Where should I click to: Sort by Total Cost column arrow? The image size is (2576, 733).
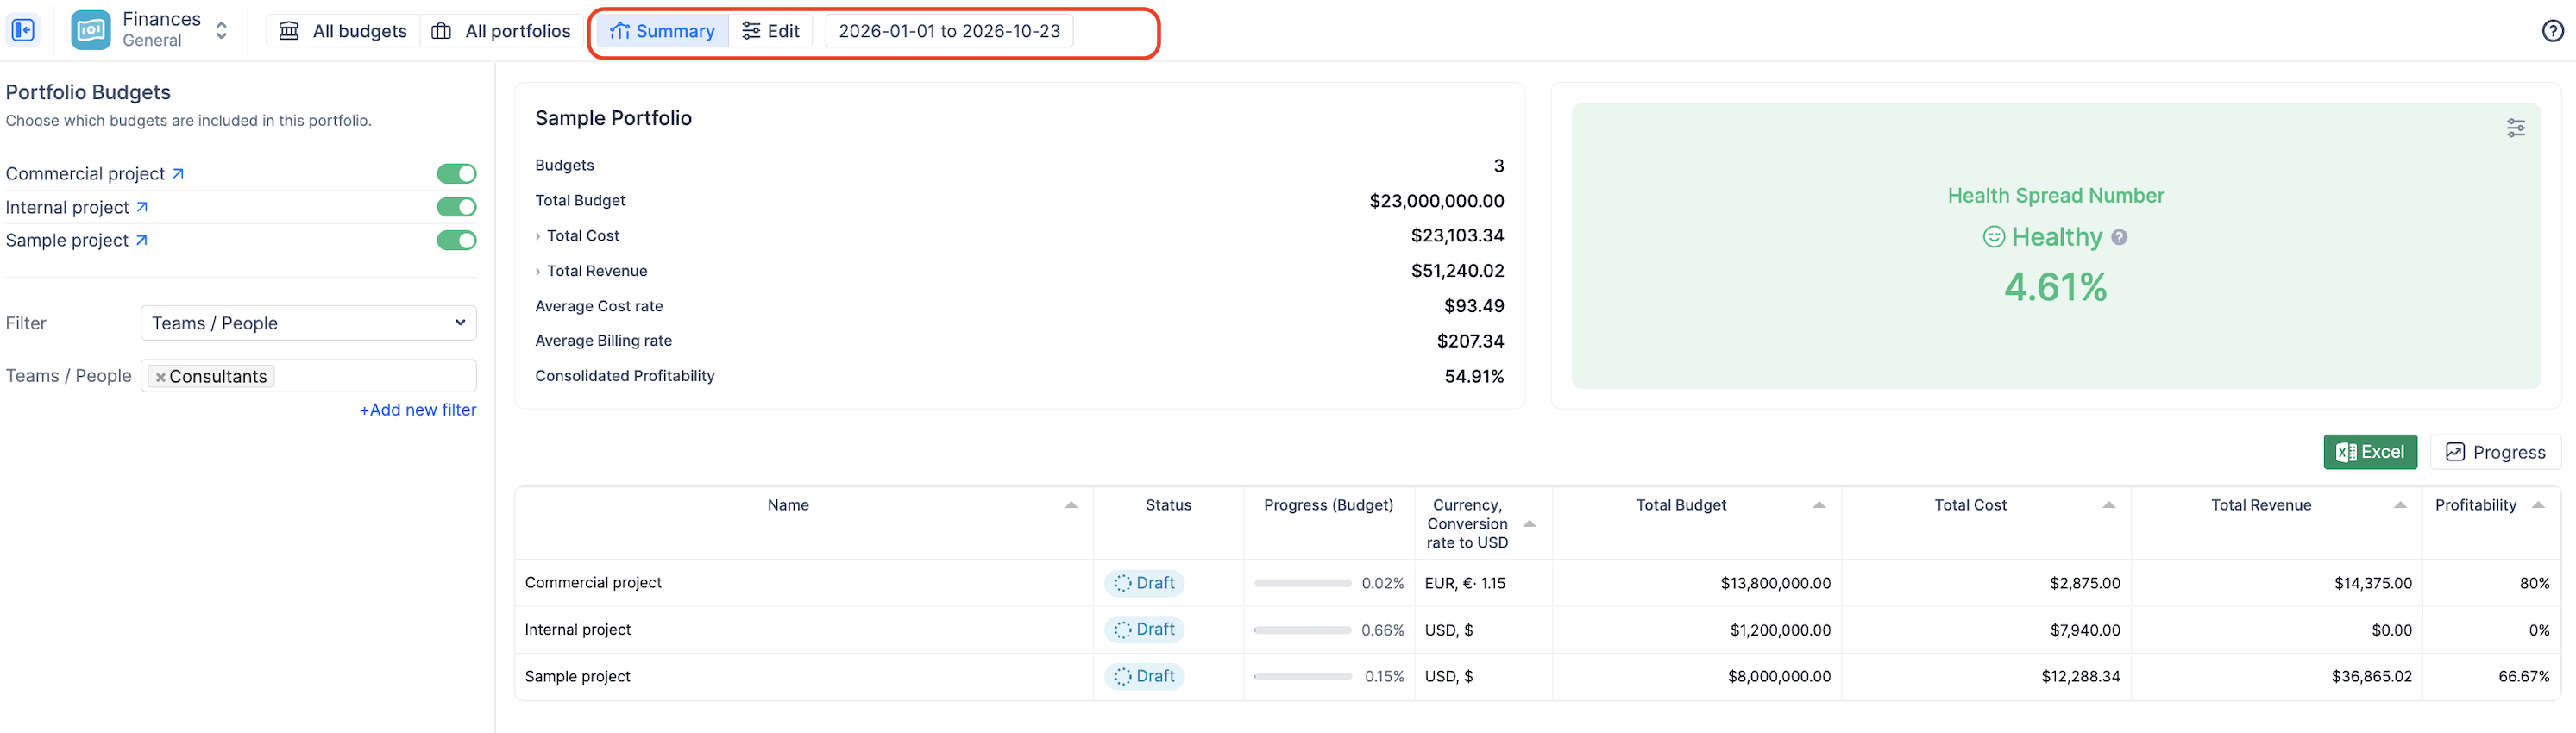[x=2109, y=505]
